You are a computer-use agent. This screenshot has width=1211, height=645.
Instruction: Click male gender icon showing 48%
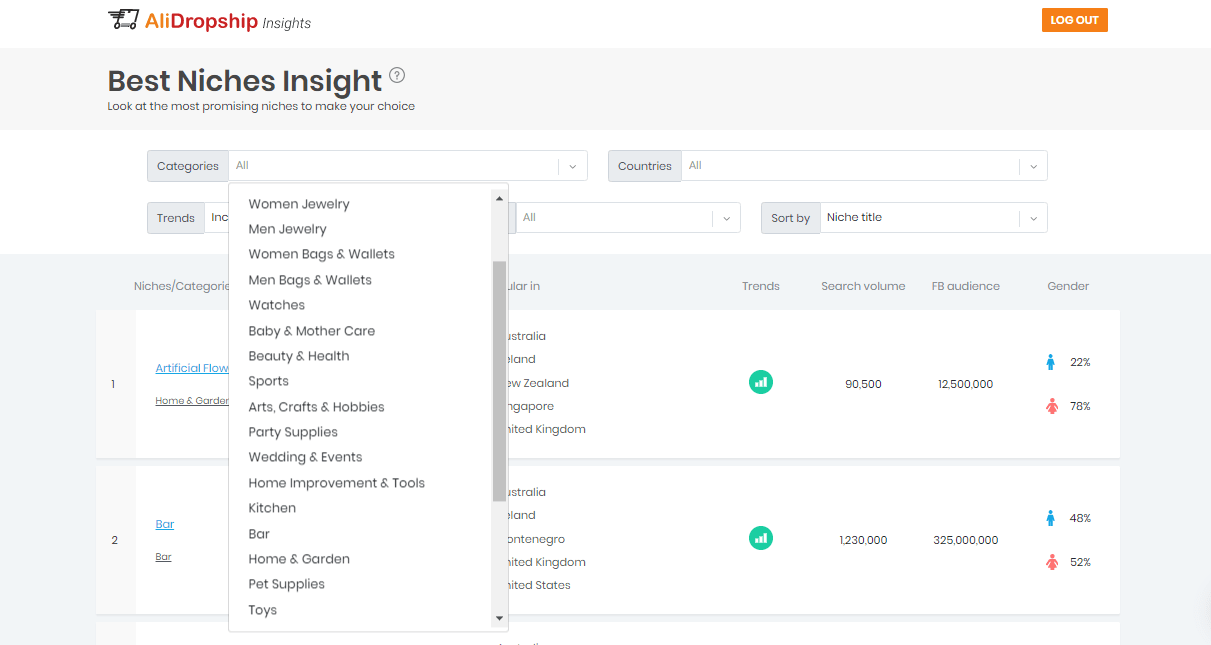(x=1051, y=518)
